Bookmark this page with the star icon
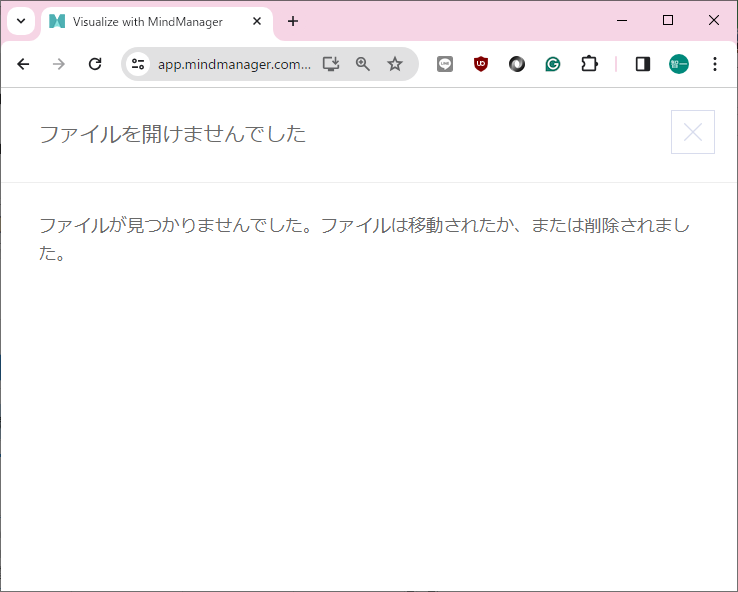Image resolution: width=738 pixels, height=592 pixels. click(395, 64)
